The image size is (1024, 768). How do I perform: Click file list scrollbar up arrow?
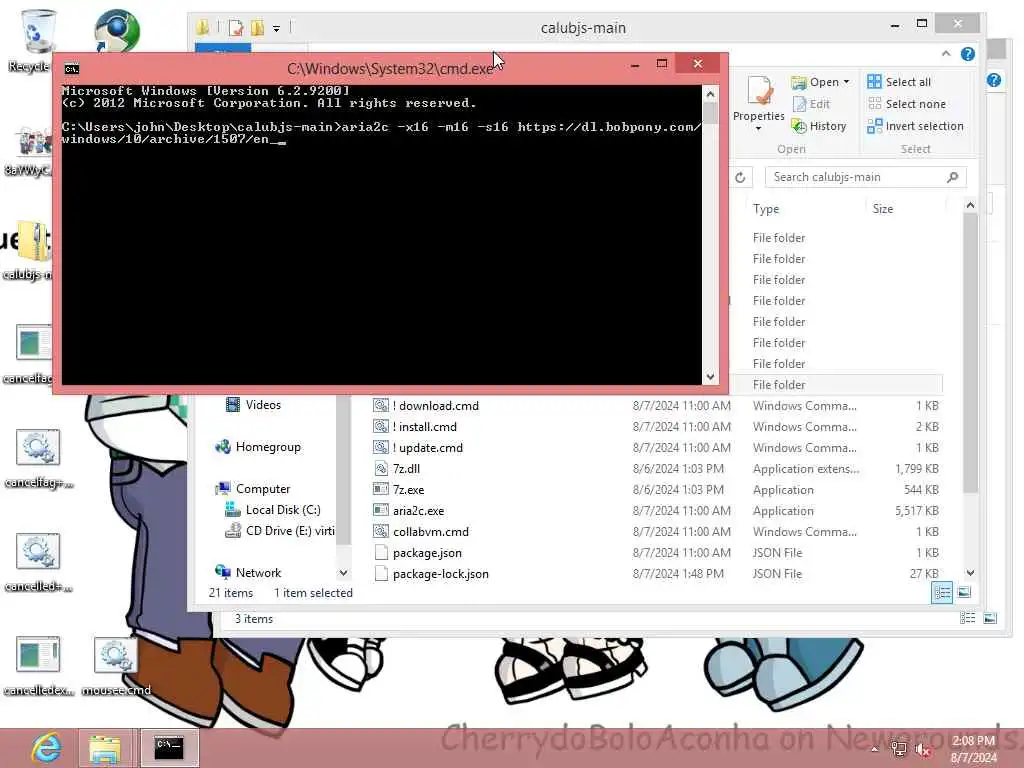coord(970,205)
